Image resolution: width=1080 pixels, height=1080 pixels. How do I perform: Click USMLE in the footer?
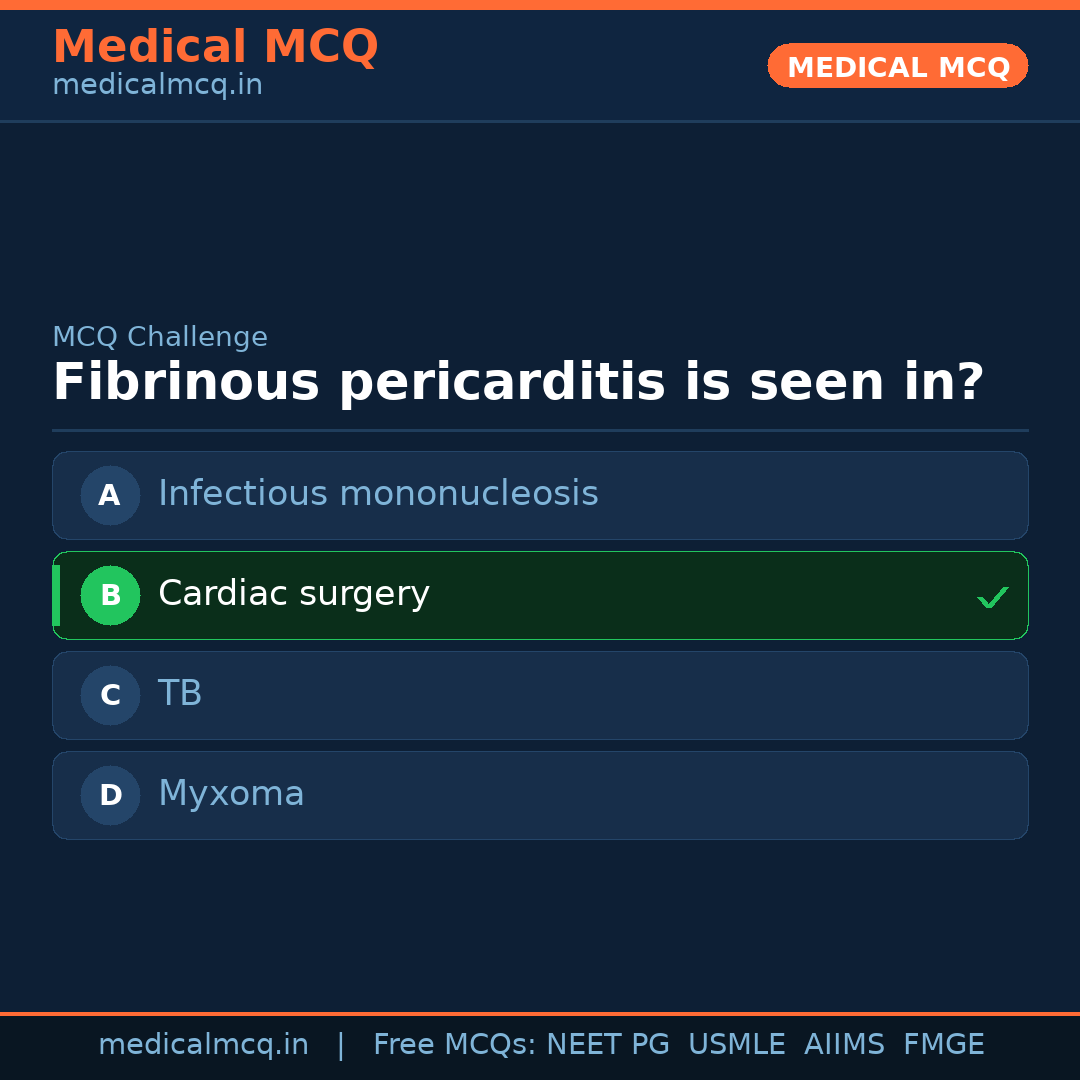[x=736, y=1045]
